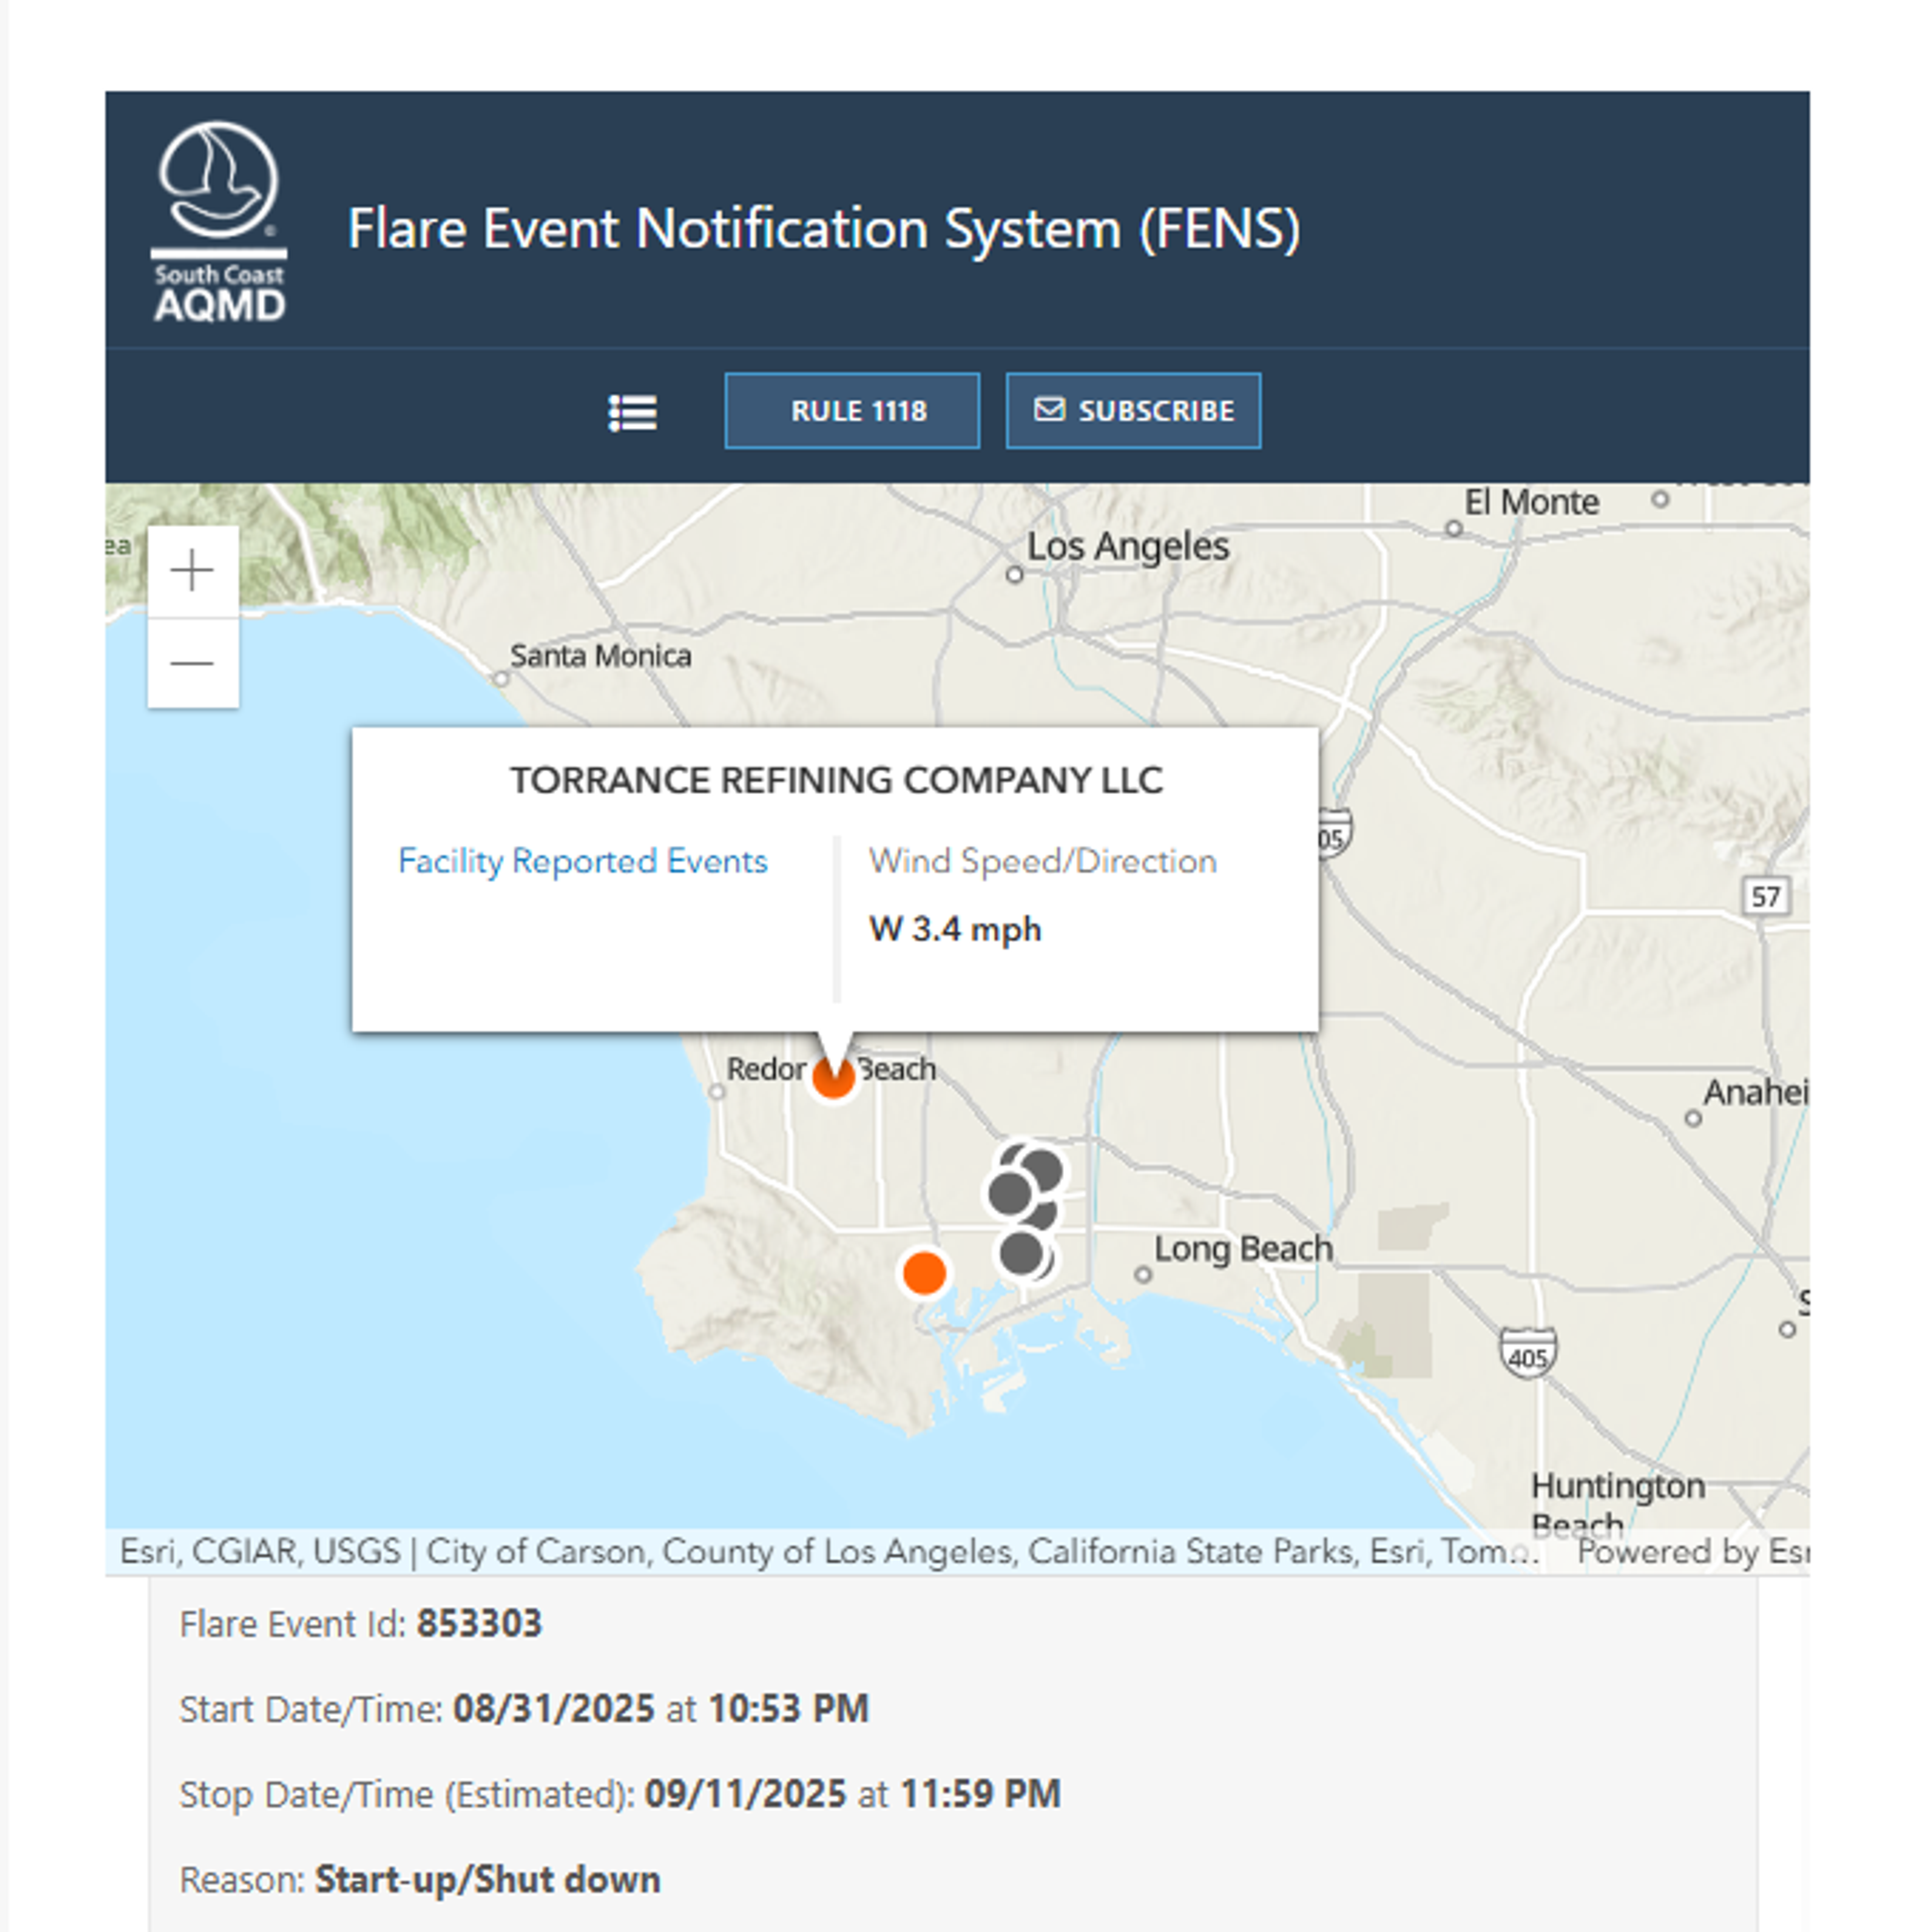Click the Santa Monica map label
The width and height of the screenshot is (1929, 1932).
(600, 656)
